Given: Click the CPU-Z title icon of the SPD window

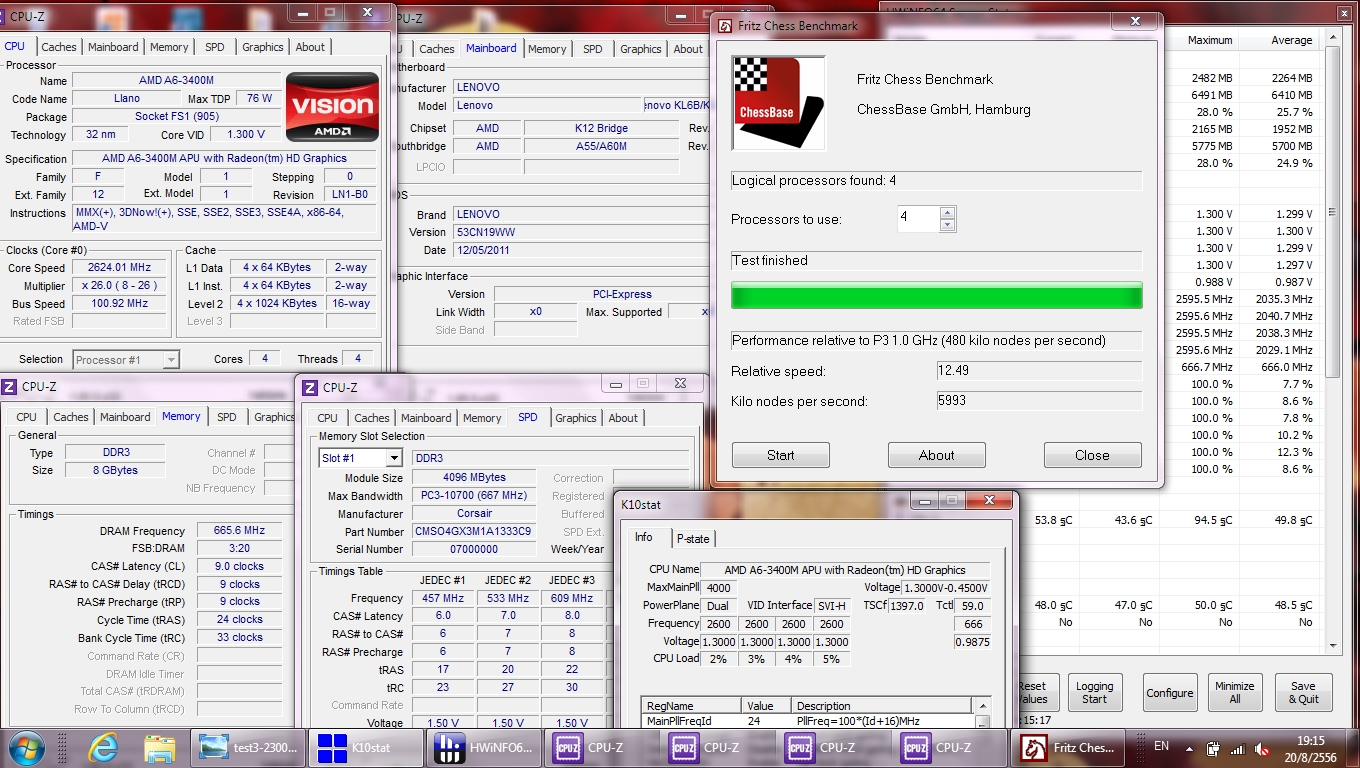Looking at the screenshot, I should [310, 388].
